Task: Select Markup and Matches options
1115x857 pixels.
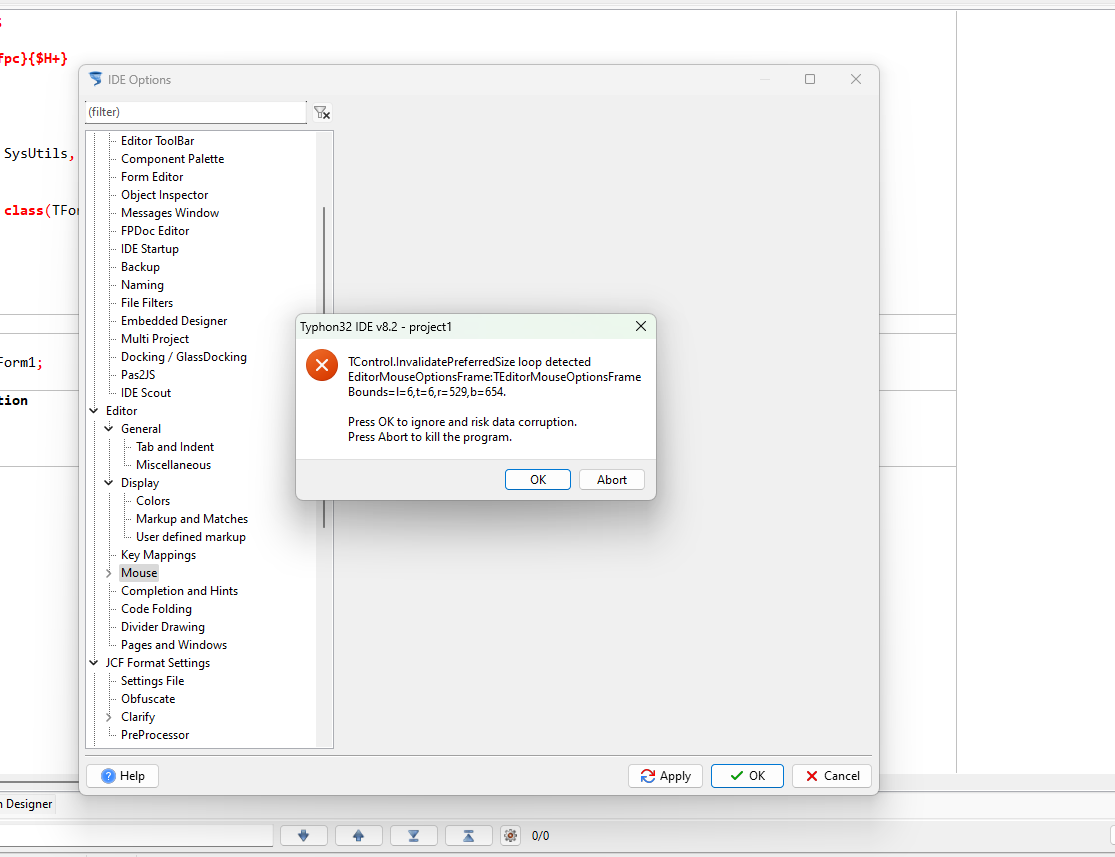Action: (x=192, y=518)
